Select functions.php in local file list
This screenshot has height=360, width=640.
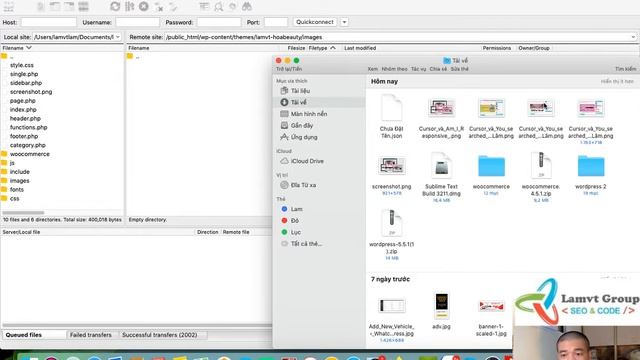(x=29, y=127)
